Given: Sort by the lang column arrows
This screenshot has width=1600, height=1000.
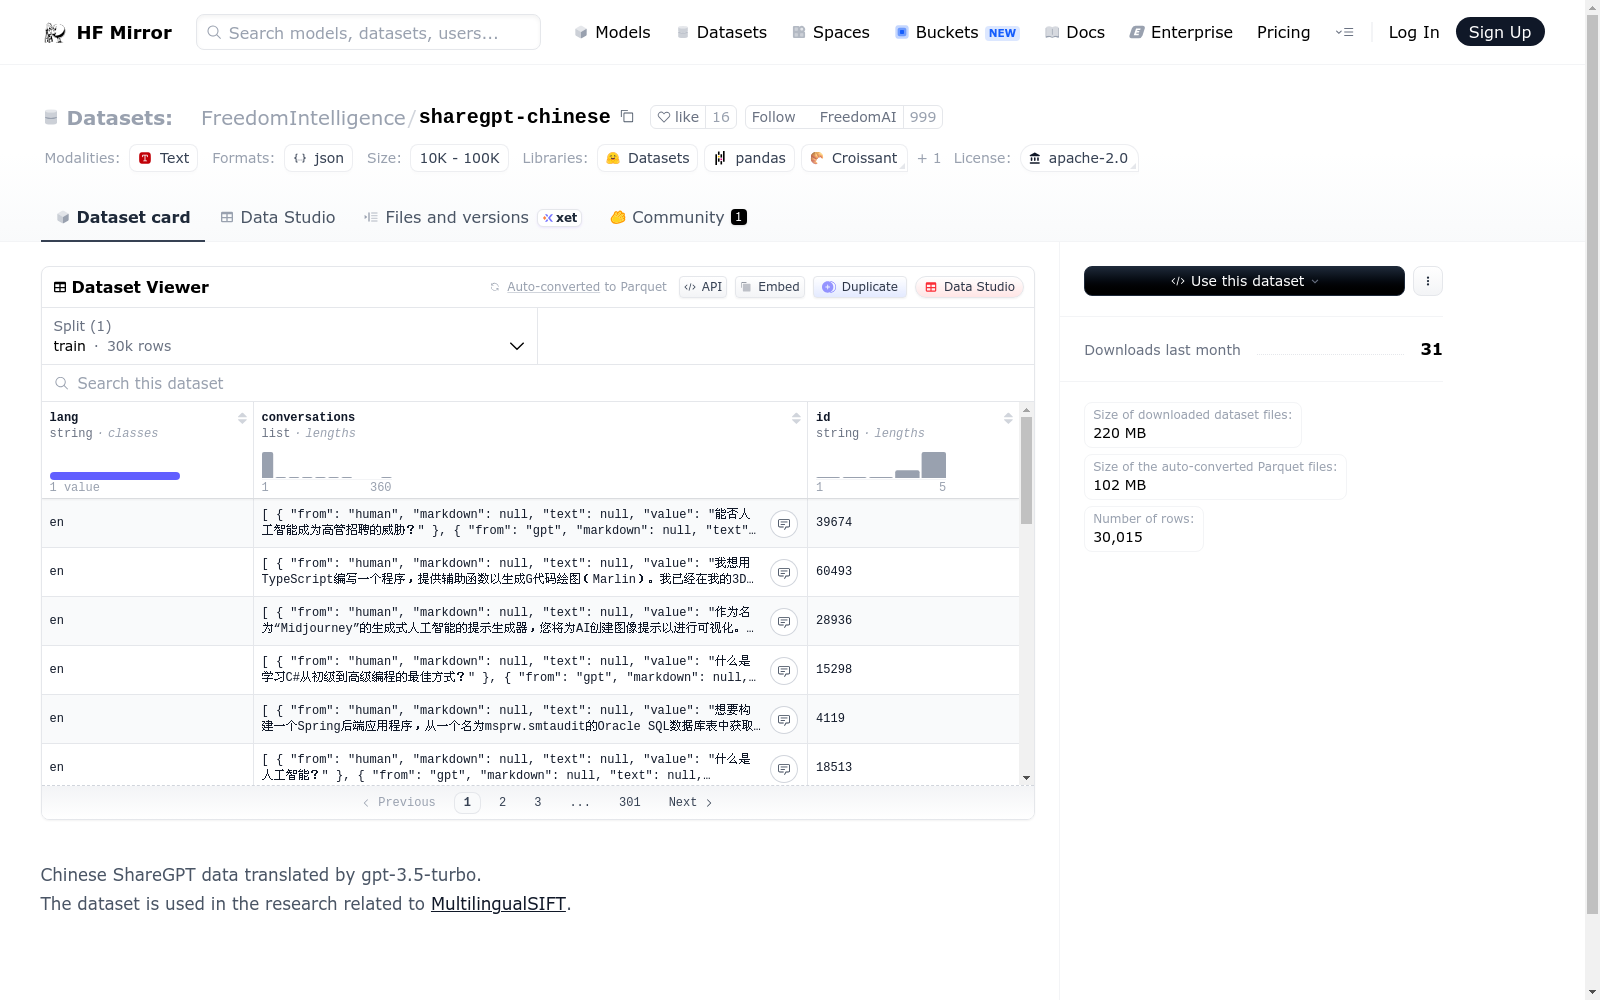Looking at the screenshot, I should (242, 418).
